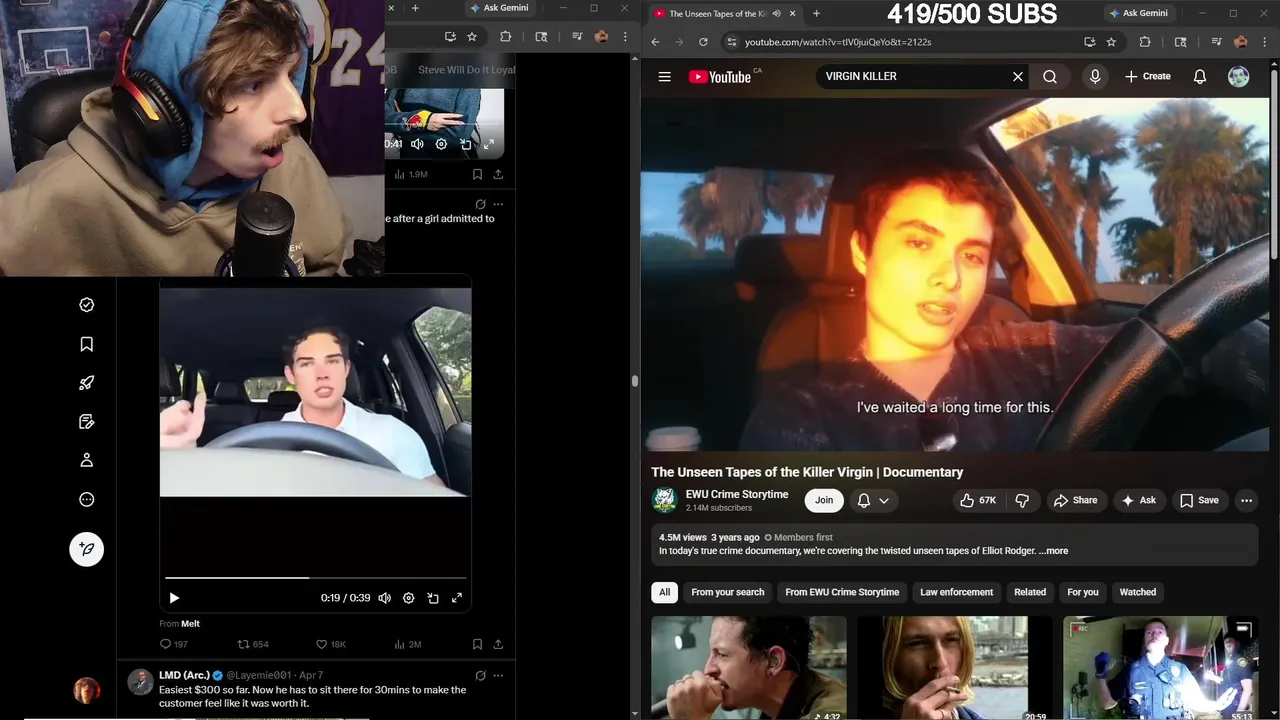Go back in the YouTube window
1280x720 pixels.
pos(655,42)
